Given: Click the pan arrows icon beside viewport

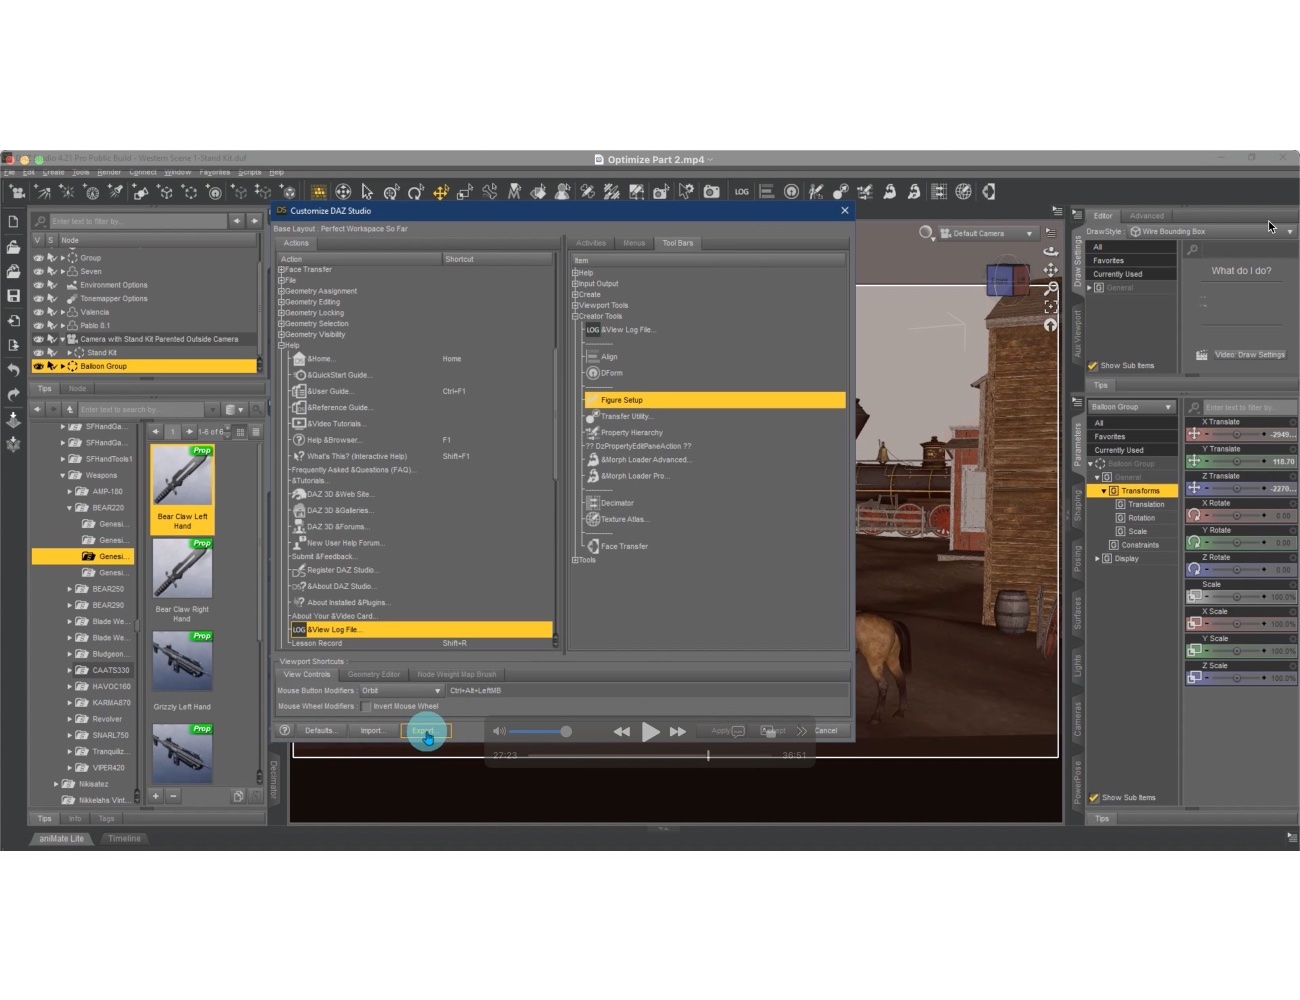Looking at the screenshot, I should tap(1050, 270).
